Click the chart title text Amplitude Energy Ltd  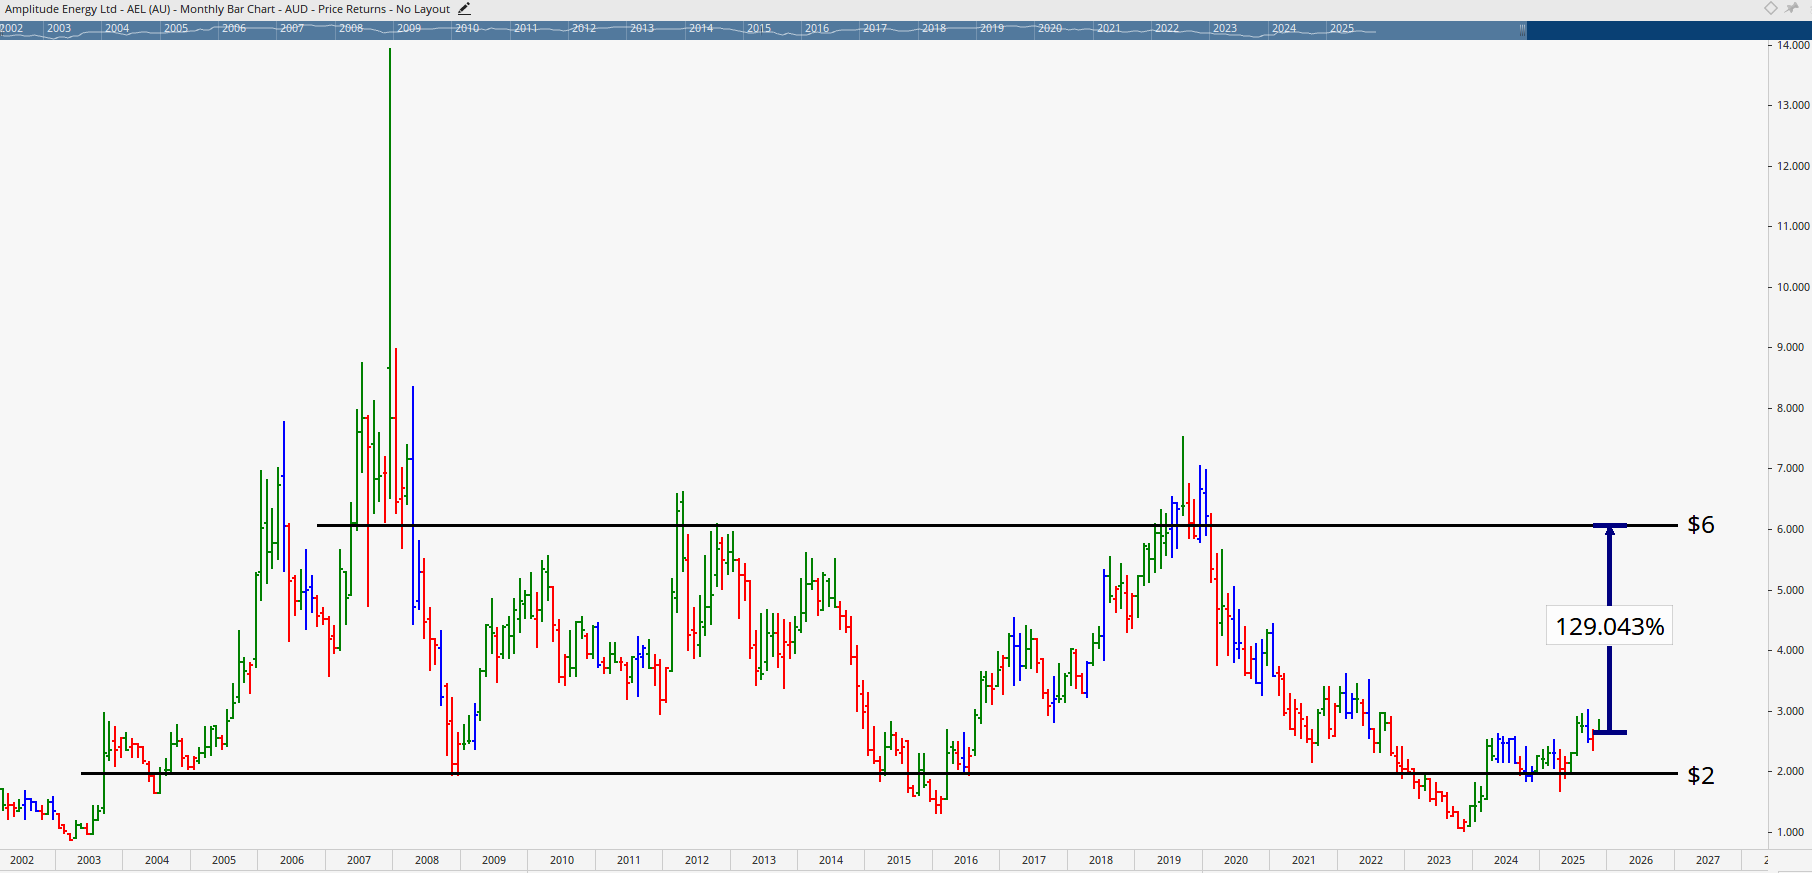coord(60,9)
